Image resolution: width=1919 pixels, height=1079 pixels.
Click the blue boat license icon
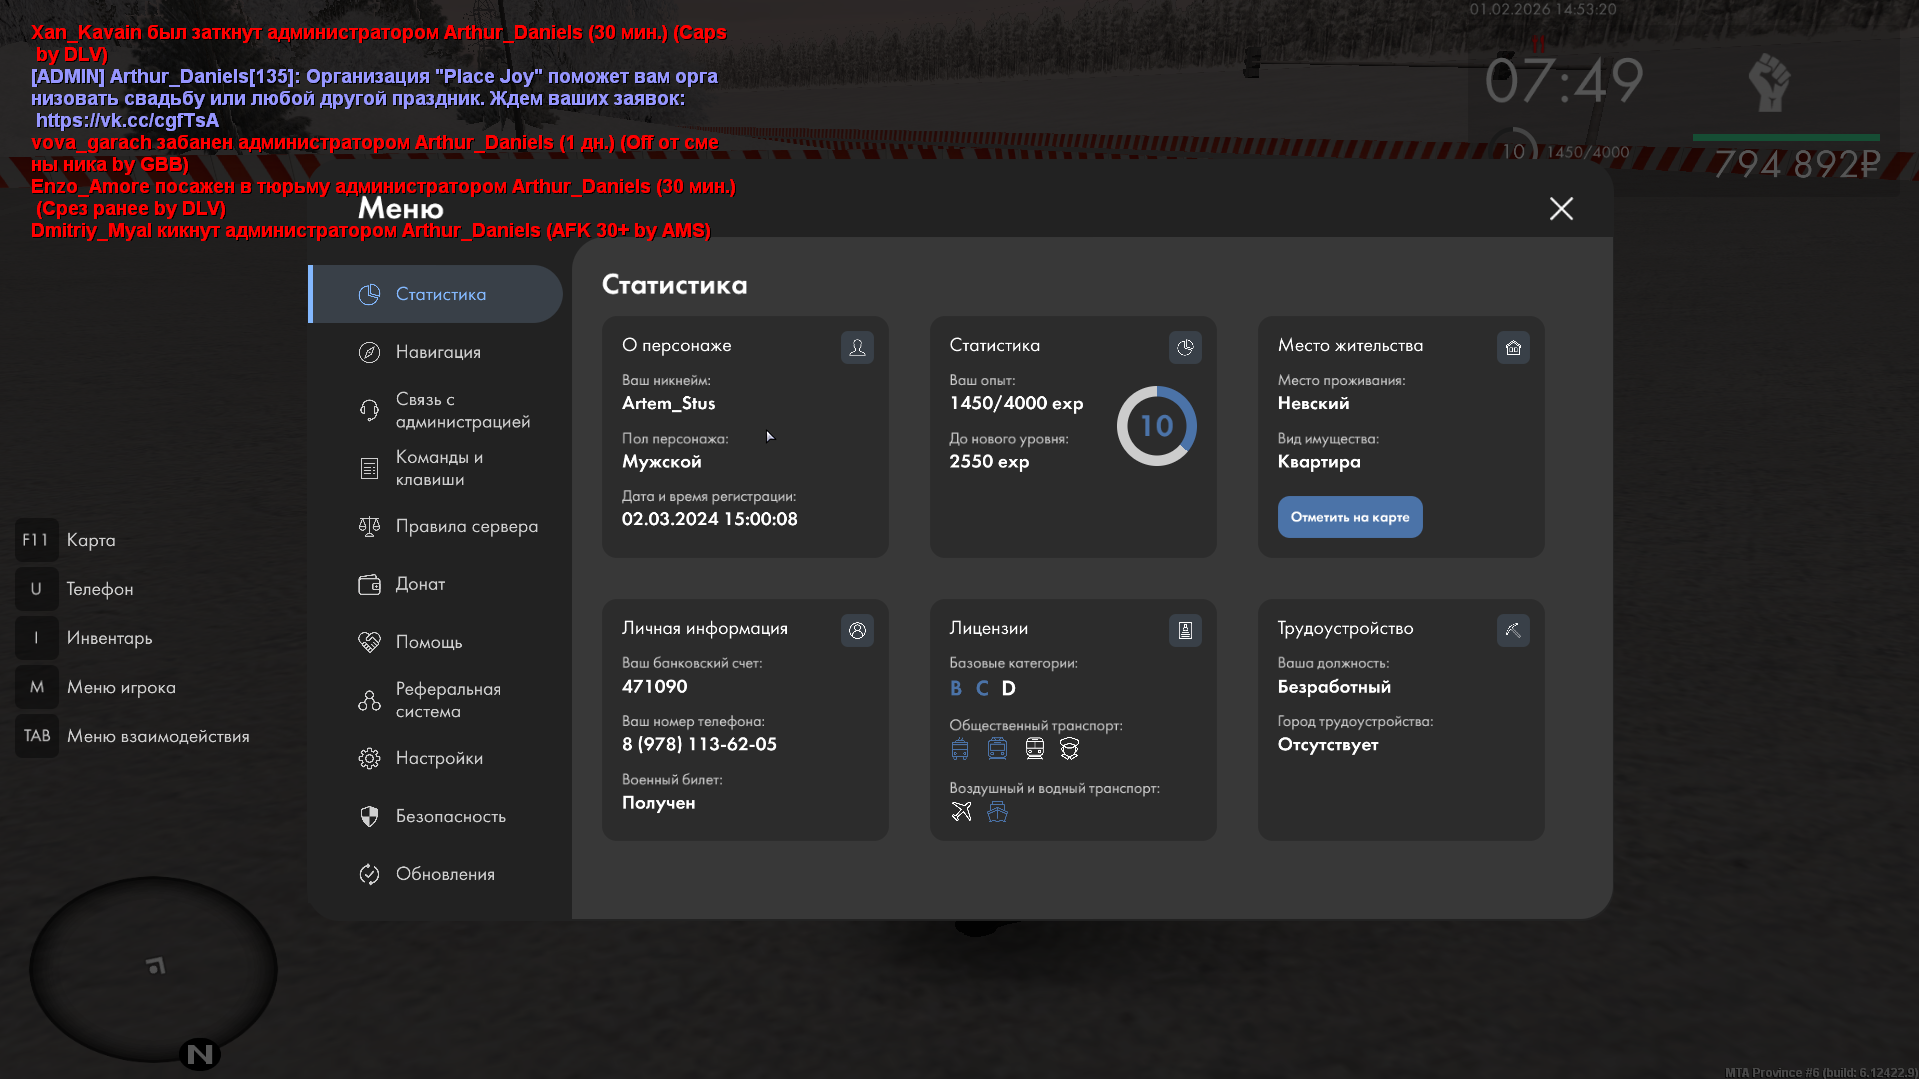click(997, 811)
